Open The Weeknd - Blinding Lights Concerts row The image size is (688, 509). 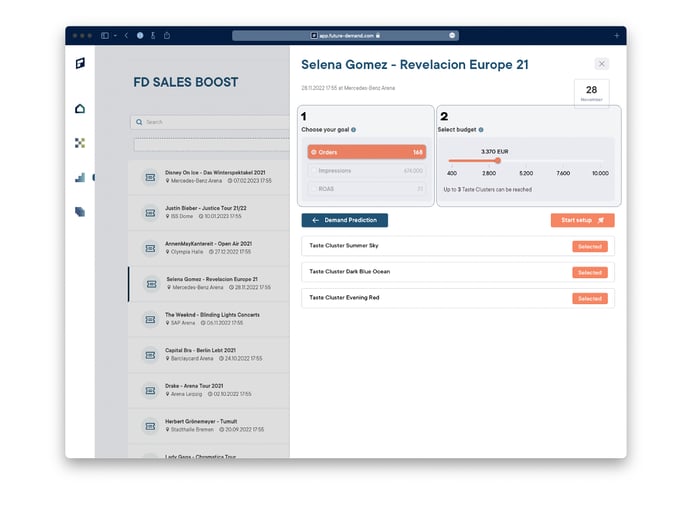[x=209, y=319]
